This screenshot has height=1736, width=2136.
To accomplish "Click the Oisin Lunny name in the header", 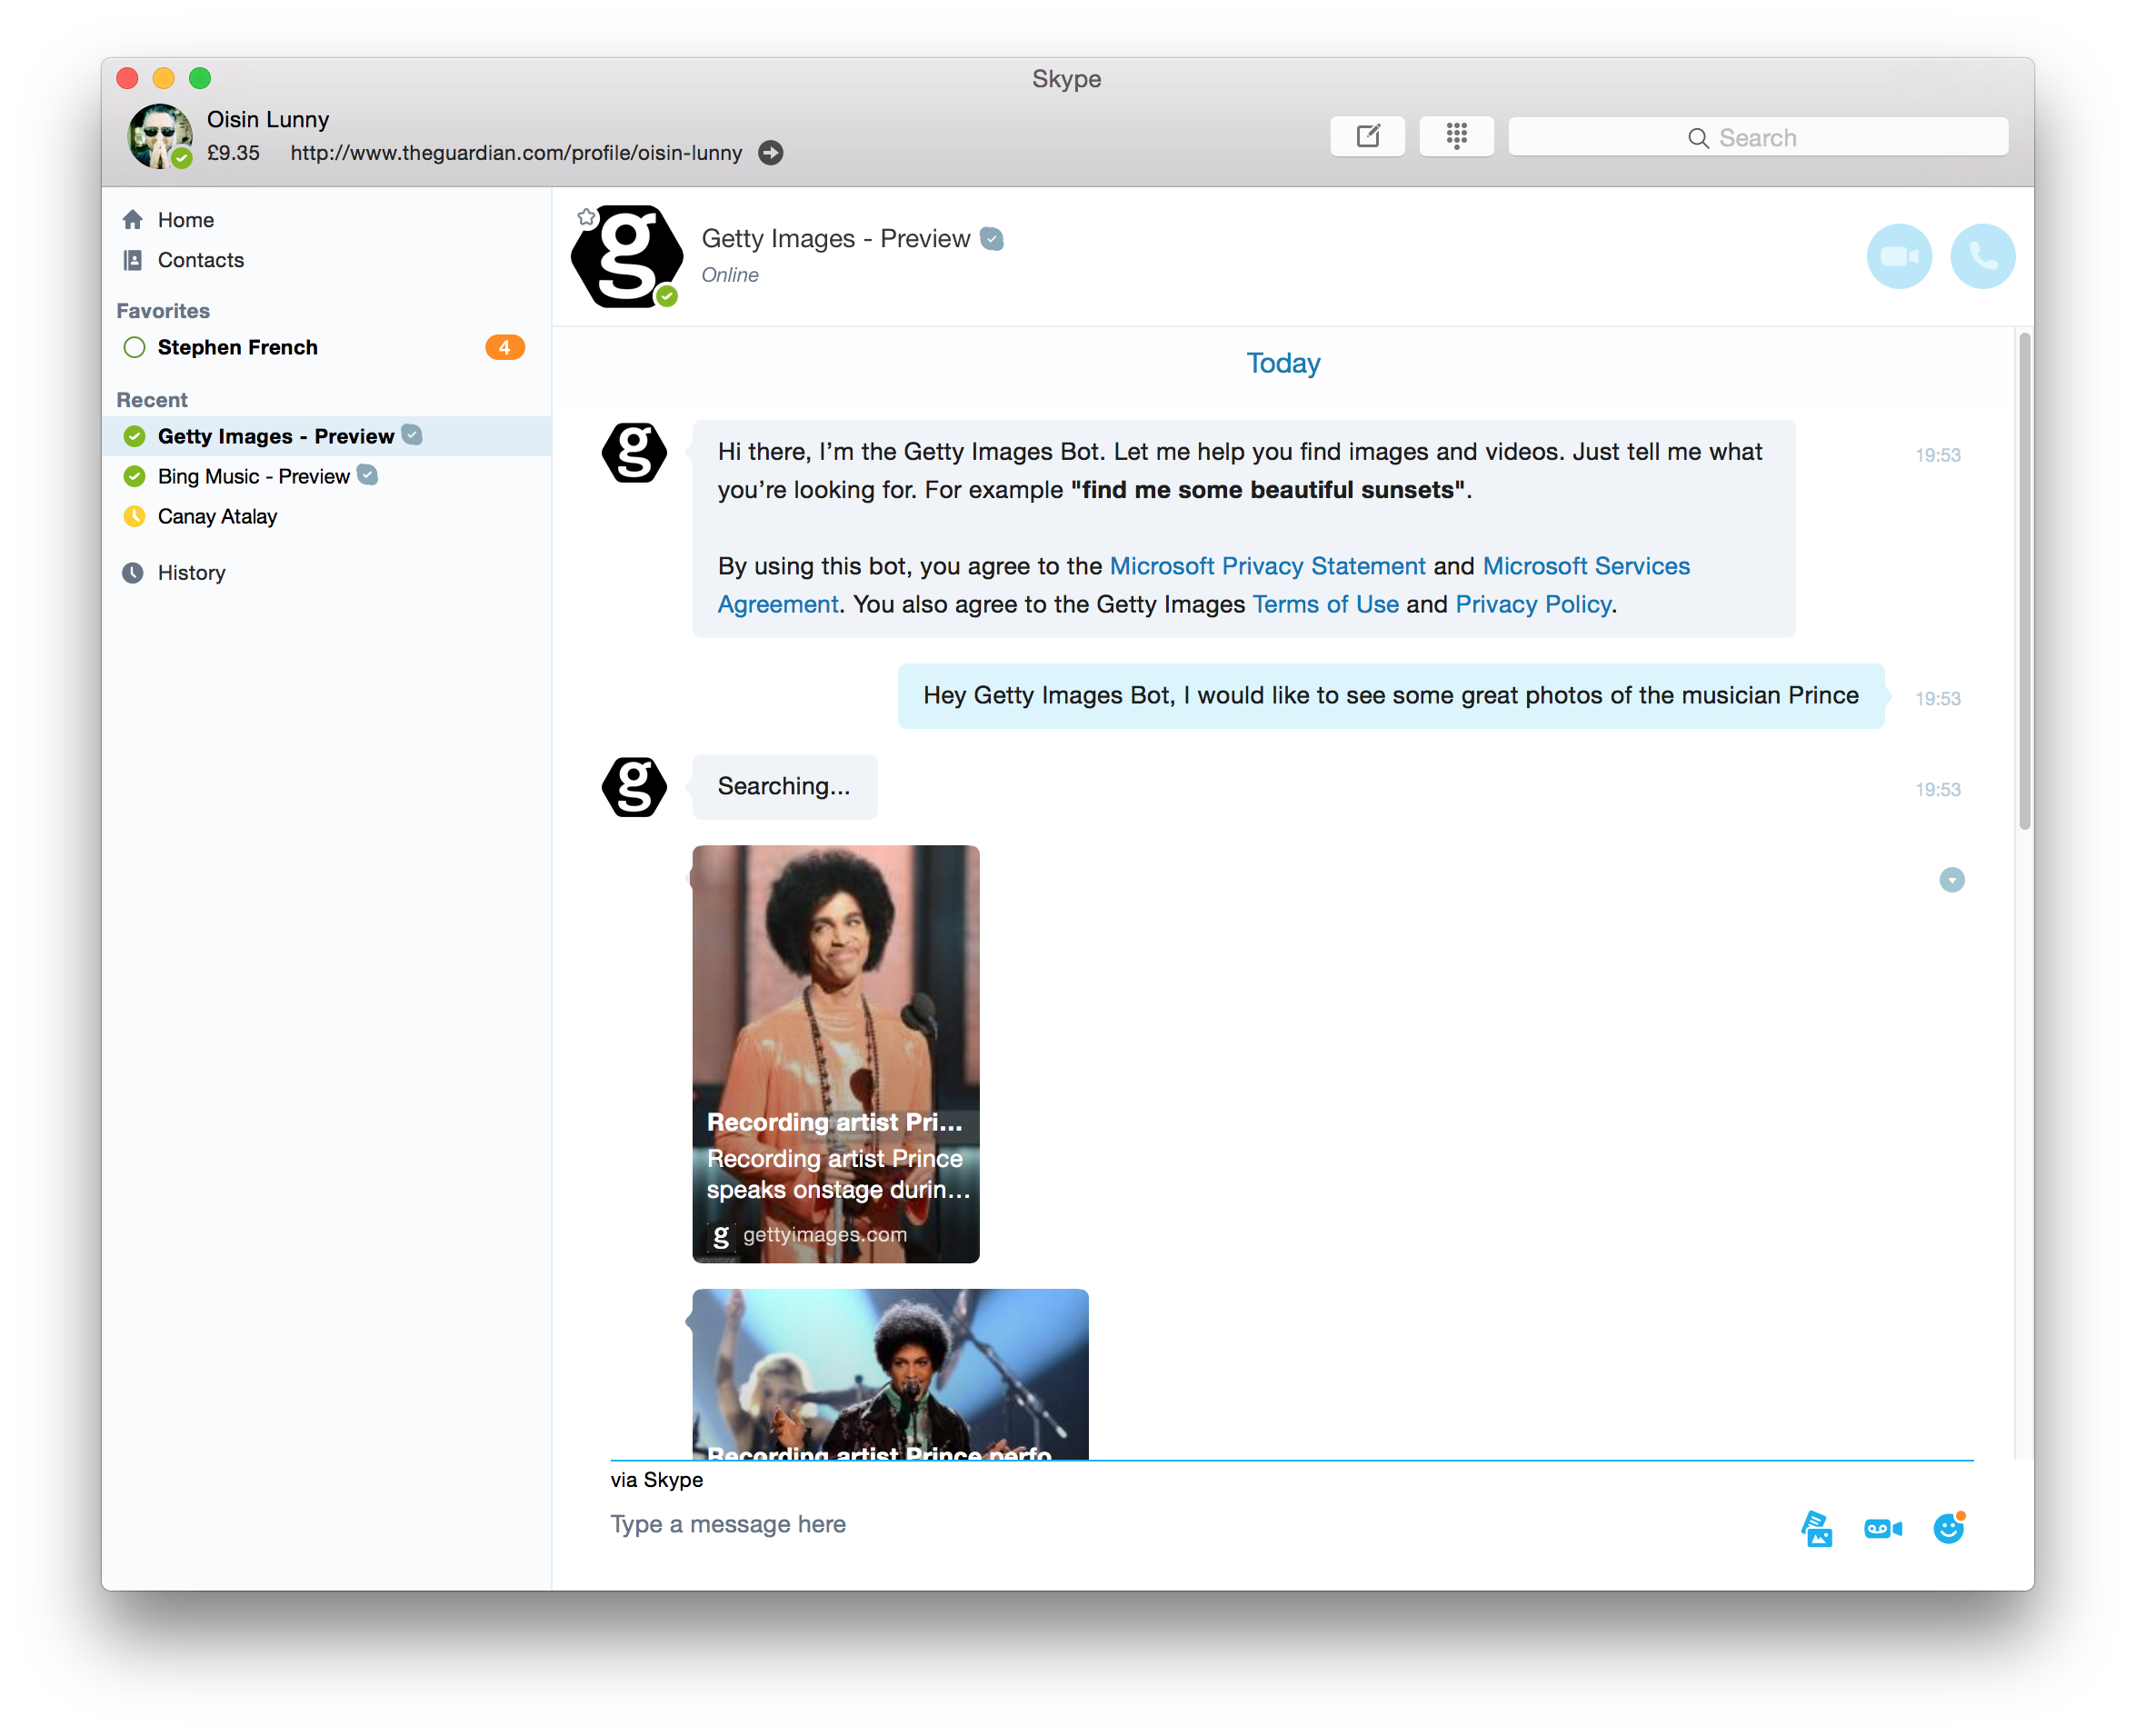I will 268,119.
